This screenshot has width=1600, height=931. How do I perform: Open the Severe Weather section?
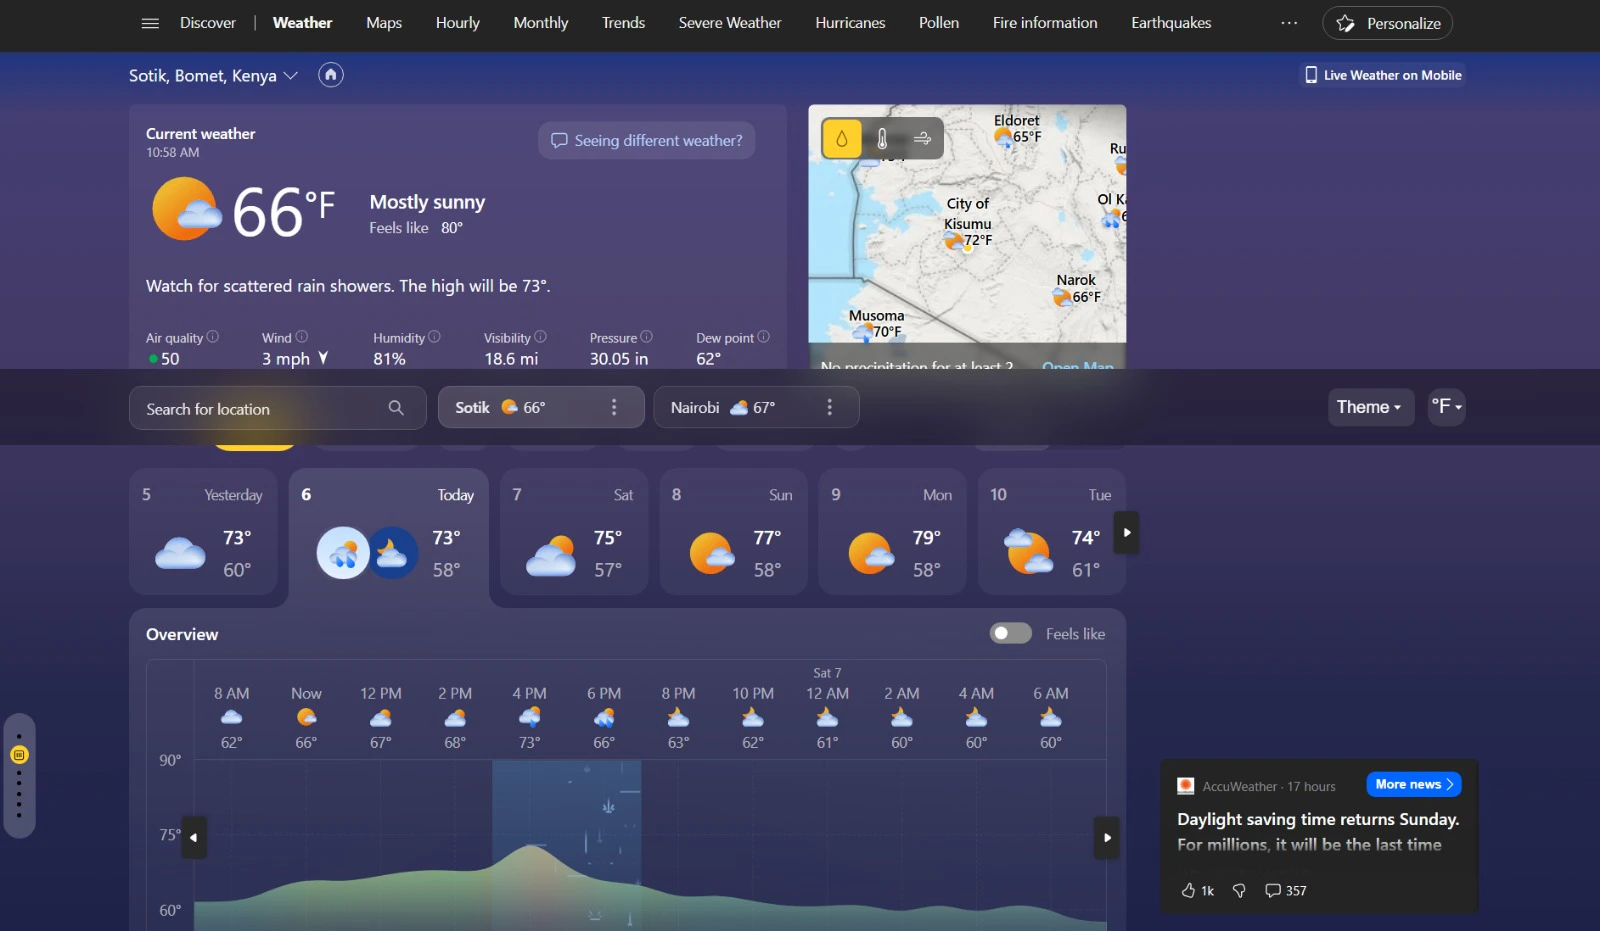click(729, 22)
